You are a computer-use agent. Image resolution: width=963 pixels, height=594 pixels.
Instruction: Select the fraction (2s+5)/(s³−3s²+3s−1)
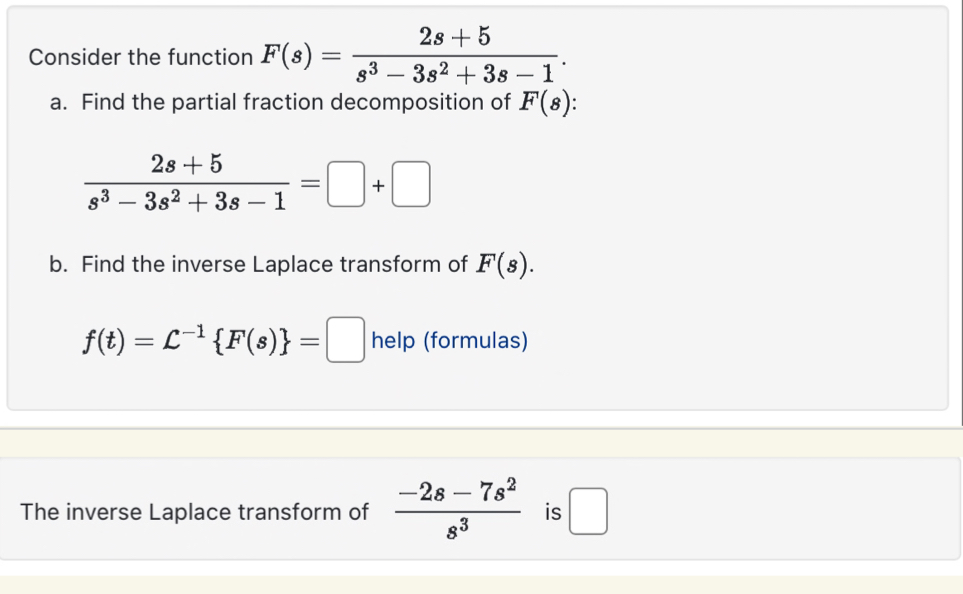tap(185, 184)
